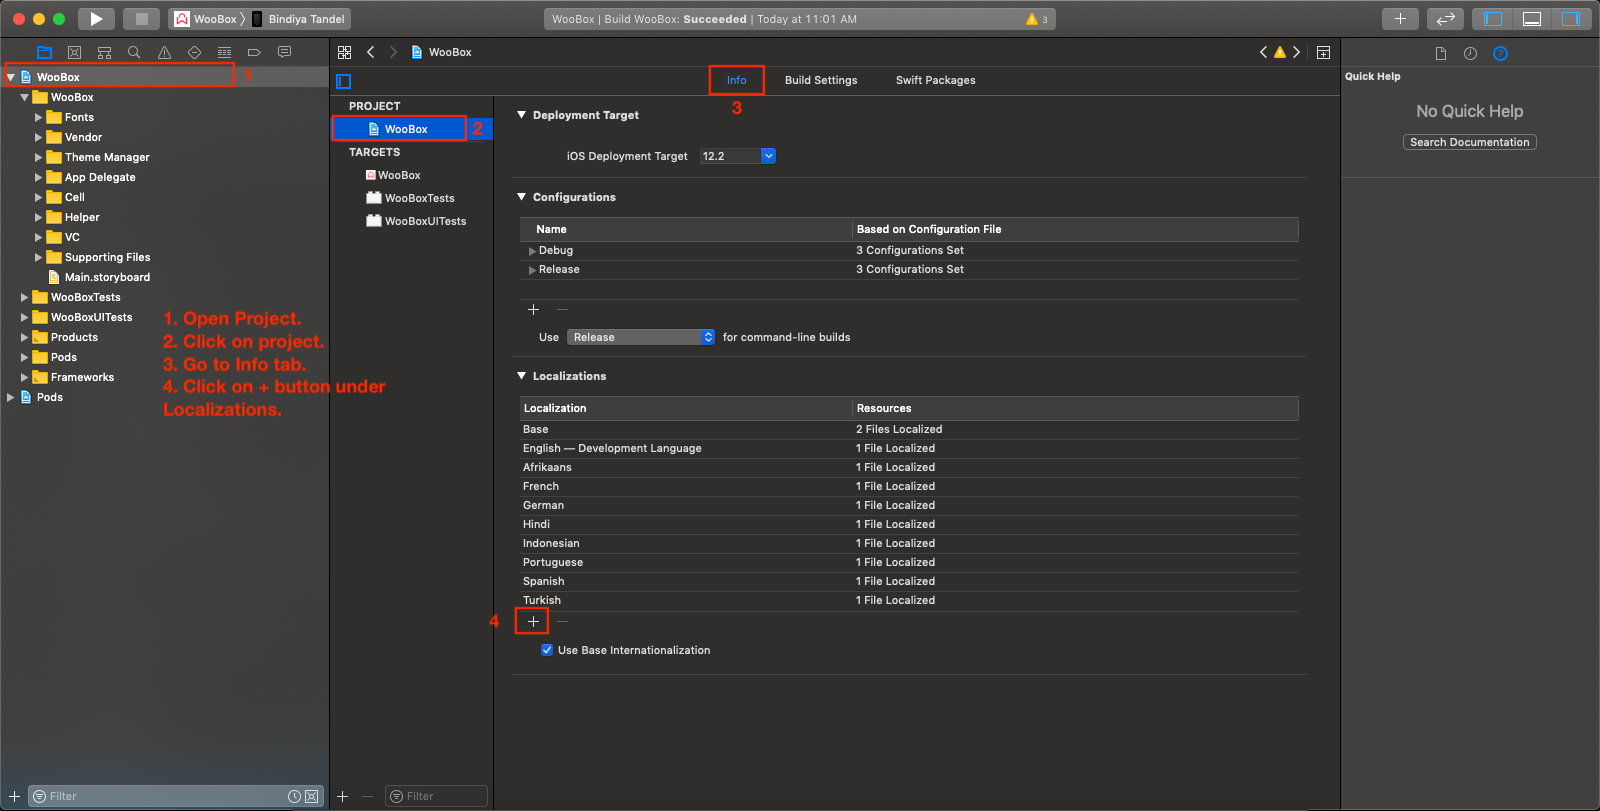Expand the Vendor folder
The image size is (1600, 811).
coord(38,137)
